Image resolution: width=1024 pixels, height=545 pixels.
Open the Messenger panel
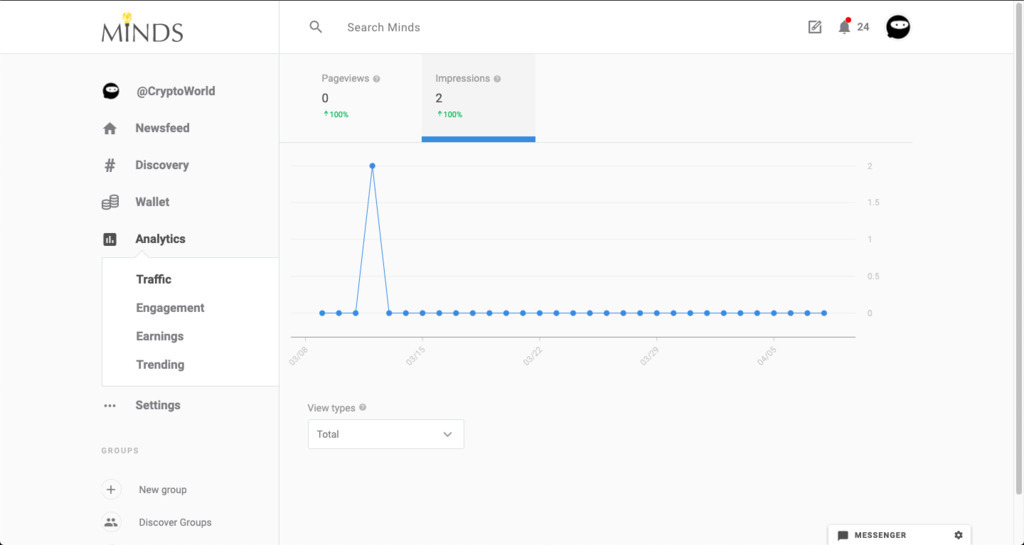pyautogui.click(x=880, y=535)
